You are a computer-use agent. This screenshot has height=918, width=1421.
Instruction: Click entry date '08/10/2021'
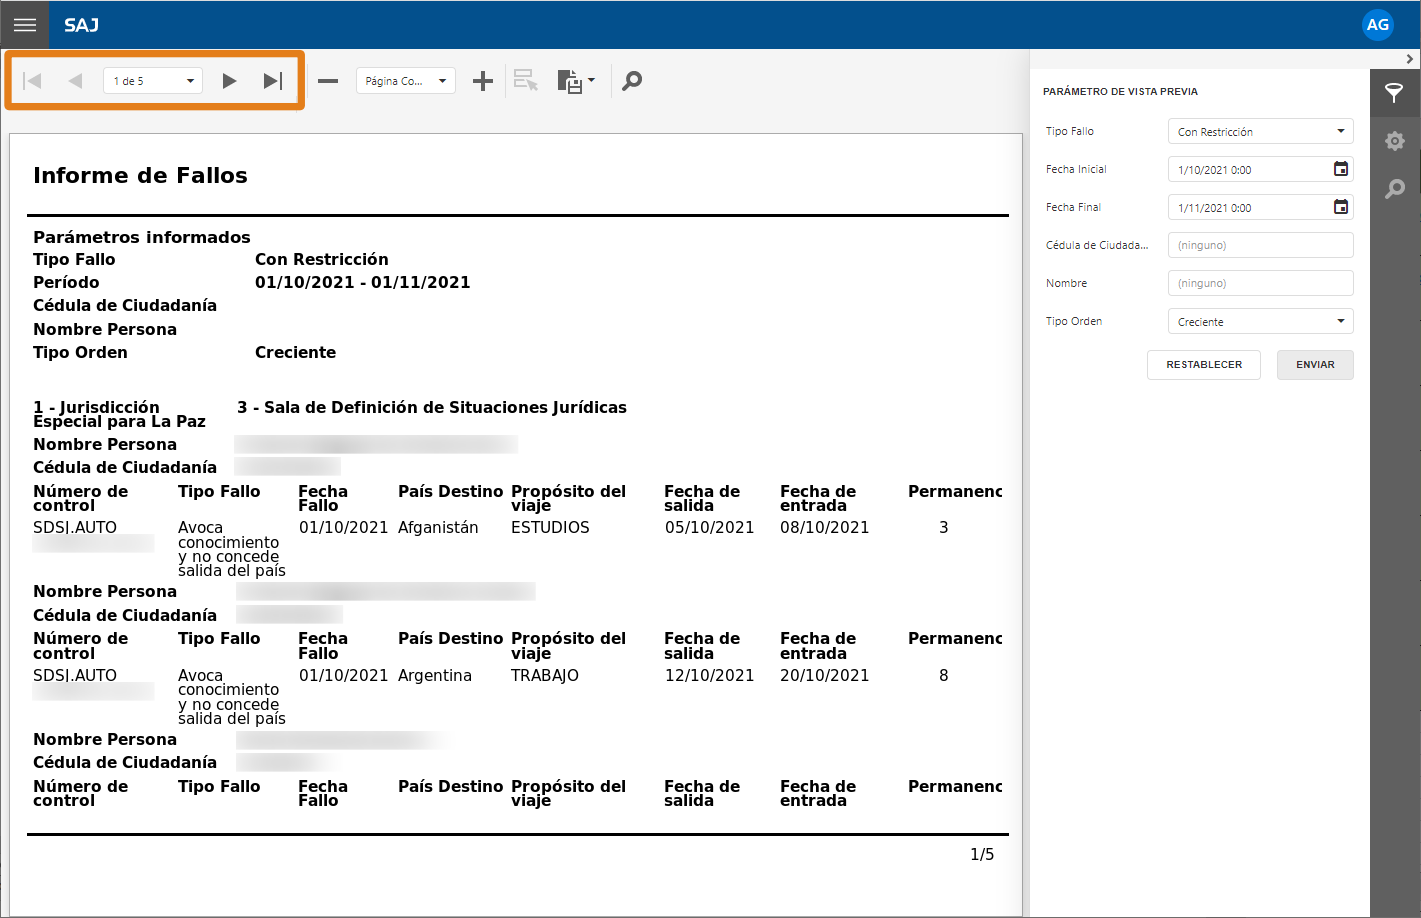click(x=825, y=527)
